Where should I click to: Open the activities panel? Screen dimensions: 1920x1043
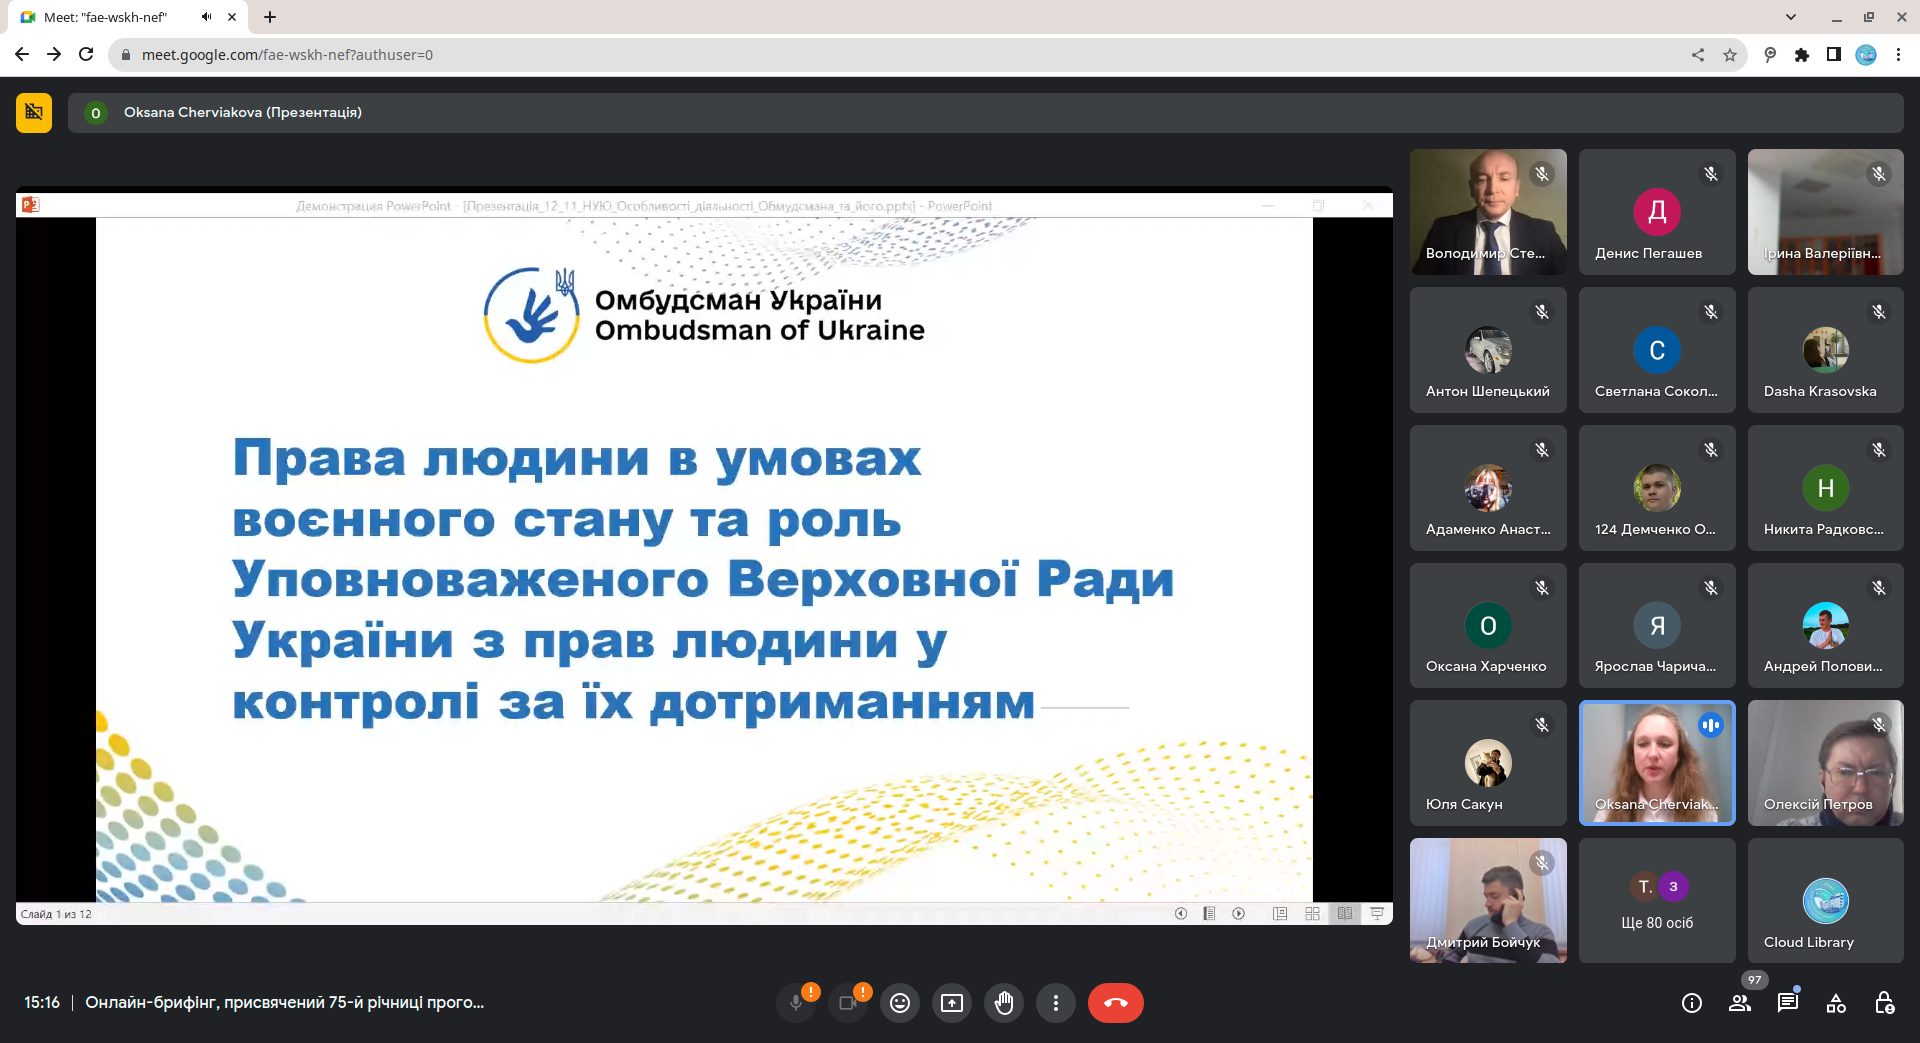[x=1836, y=1003]
